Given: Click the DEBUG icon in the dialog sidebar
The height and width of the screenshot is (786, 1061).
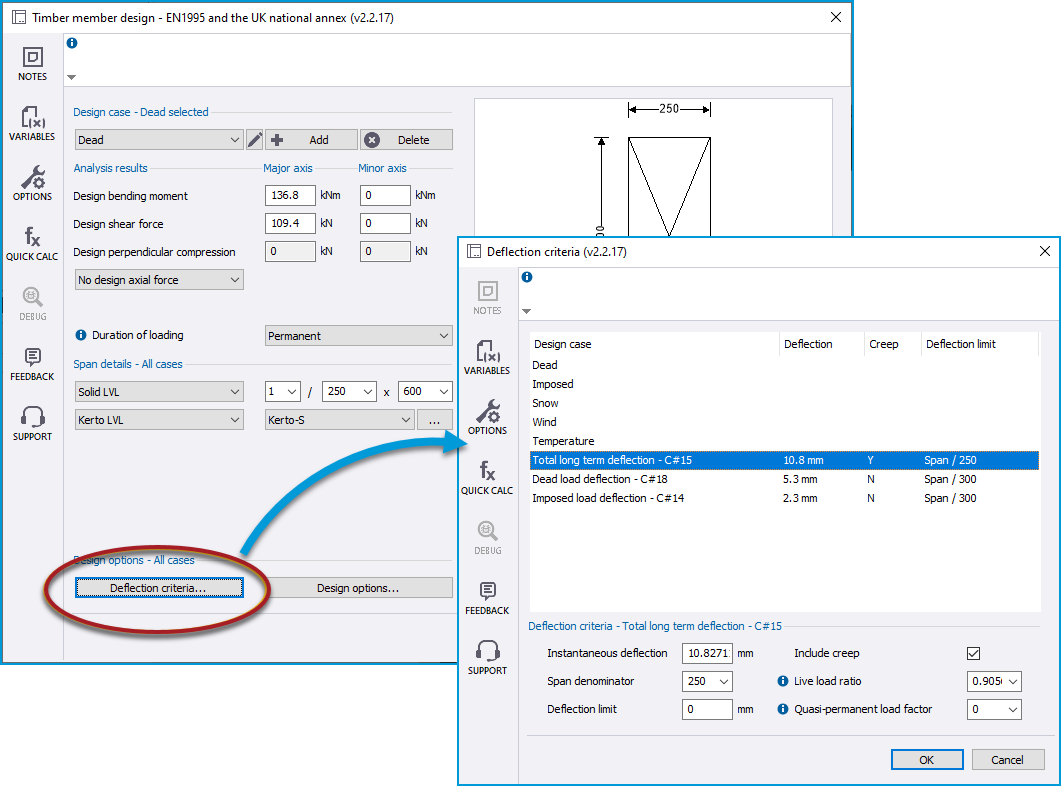Looking at the screenshot, I should (x=487, y=536).
